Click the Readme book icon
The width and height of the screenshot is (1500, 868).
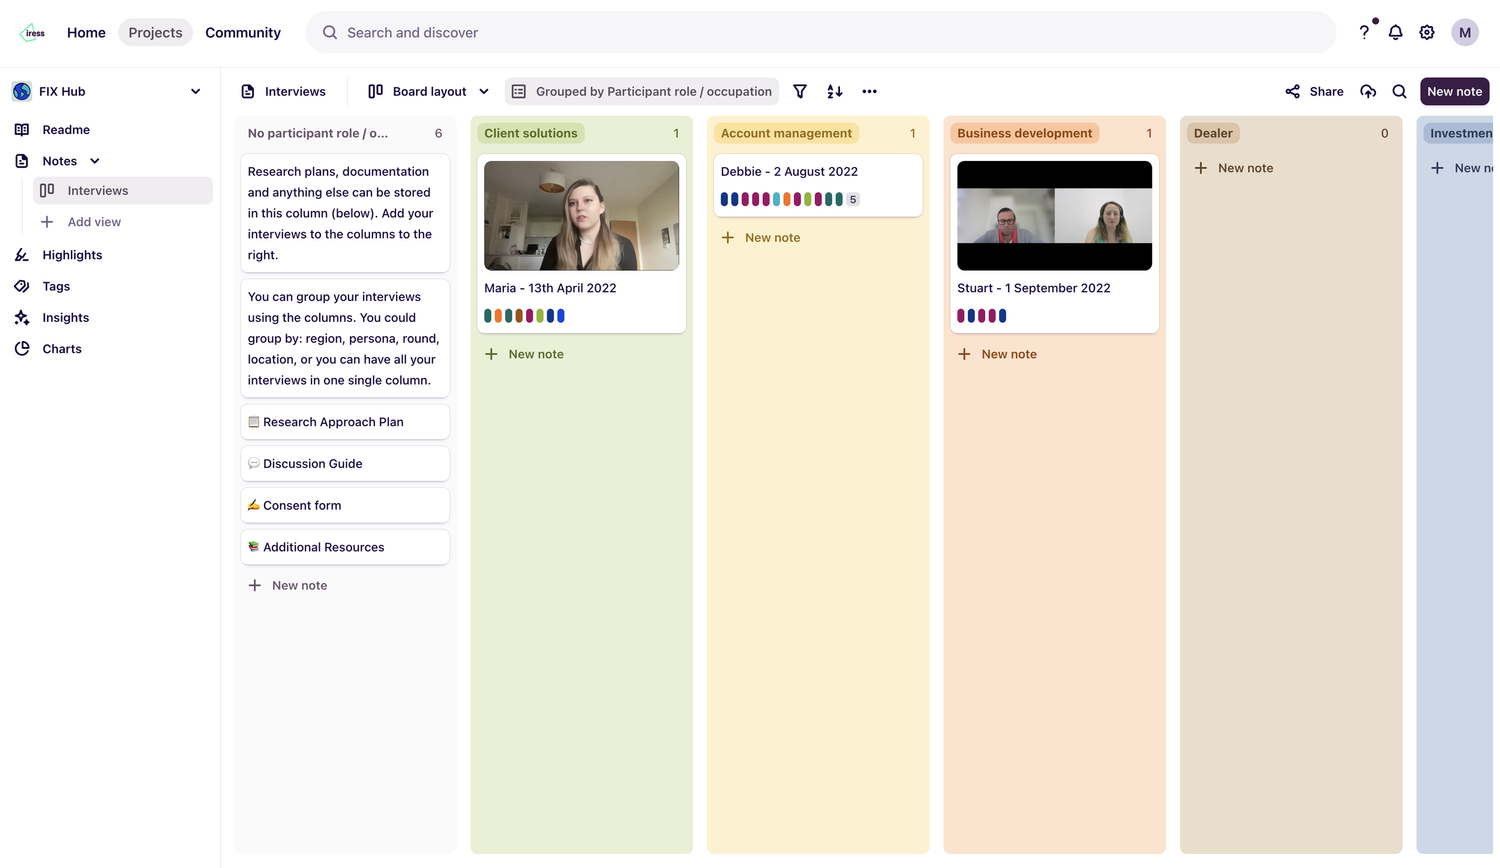click(22, 130)
